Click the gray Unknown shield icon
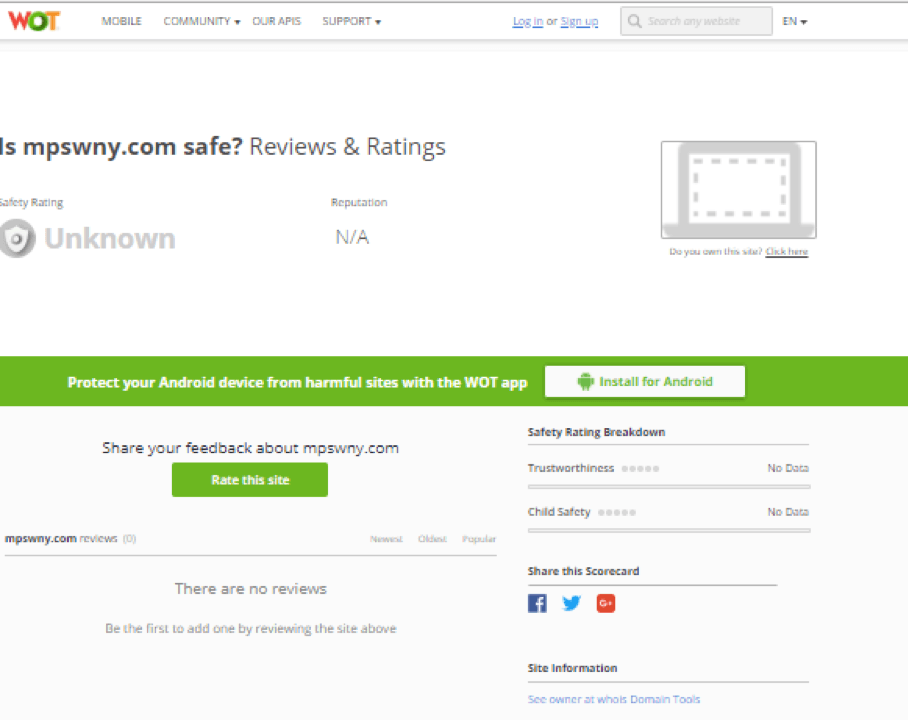Screen dimensions: 908x720 [17, 238]
